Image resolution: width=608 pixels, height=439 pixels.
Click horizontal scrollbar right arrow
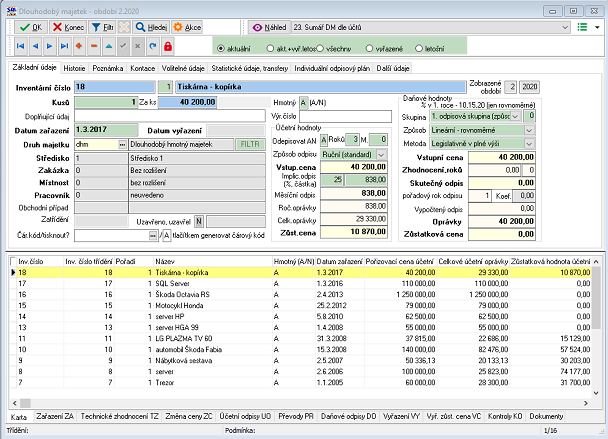(586, 403)
